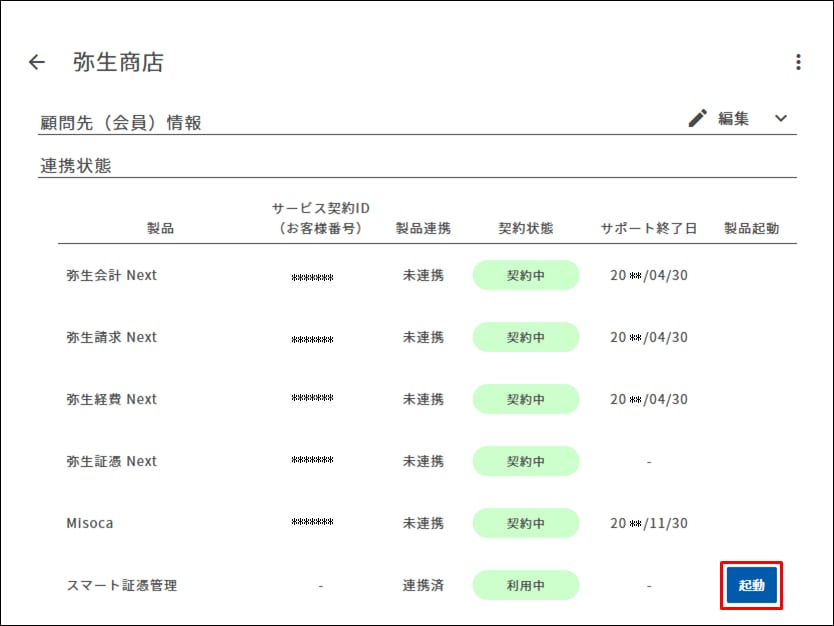This screenshot has width=834, height=626.
Task: Select the Misoca product row name
Action: point(90,523)
